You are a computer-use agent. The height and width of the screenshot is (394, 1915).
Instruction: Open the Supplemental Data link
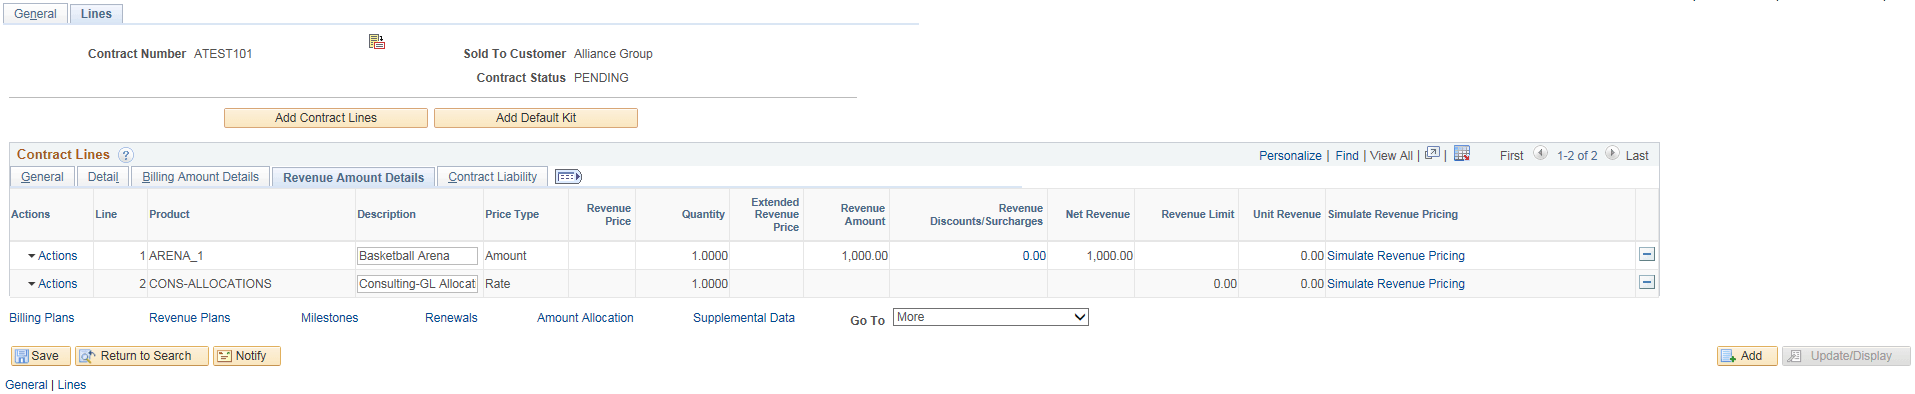click(744, 318)
